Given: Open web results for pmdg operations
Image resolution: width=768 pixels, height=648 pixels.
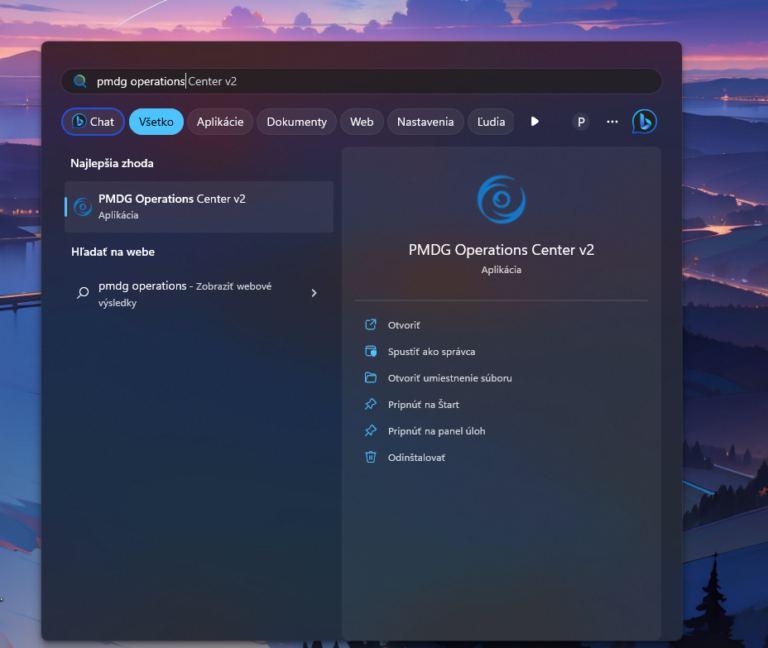Looking at the screenshot, I should (199, 293).
